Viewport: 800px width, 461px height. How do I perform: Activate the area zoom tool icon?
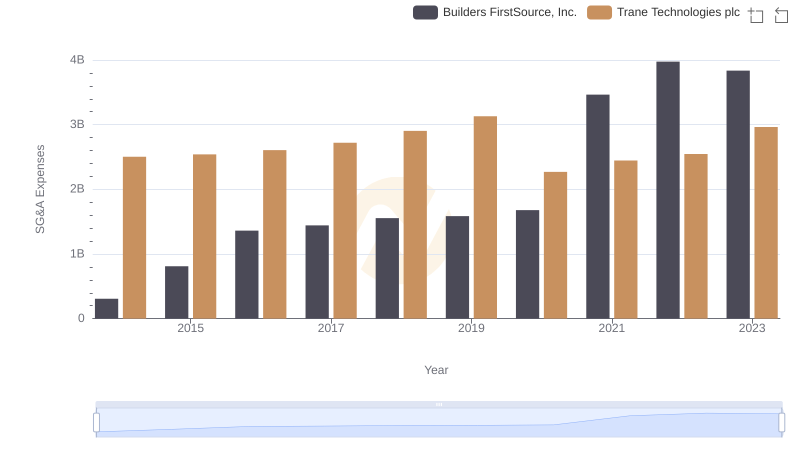(x=756, y=15)
